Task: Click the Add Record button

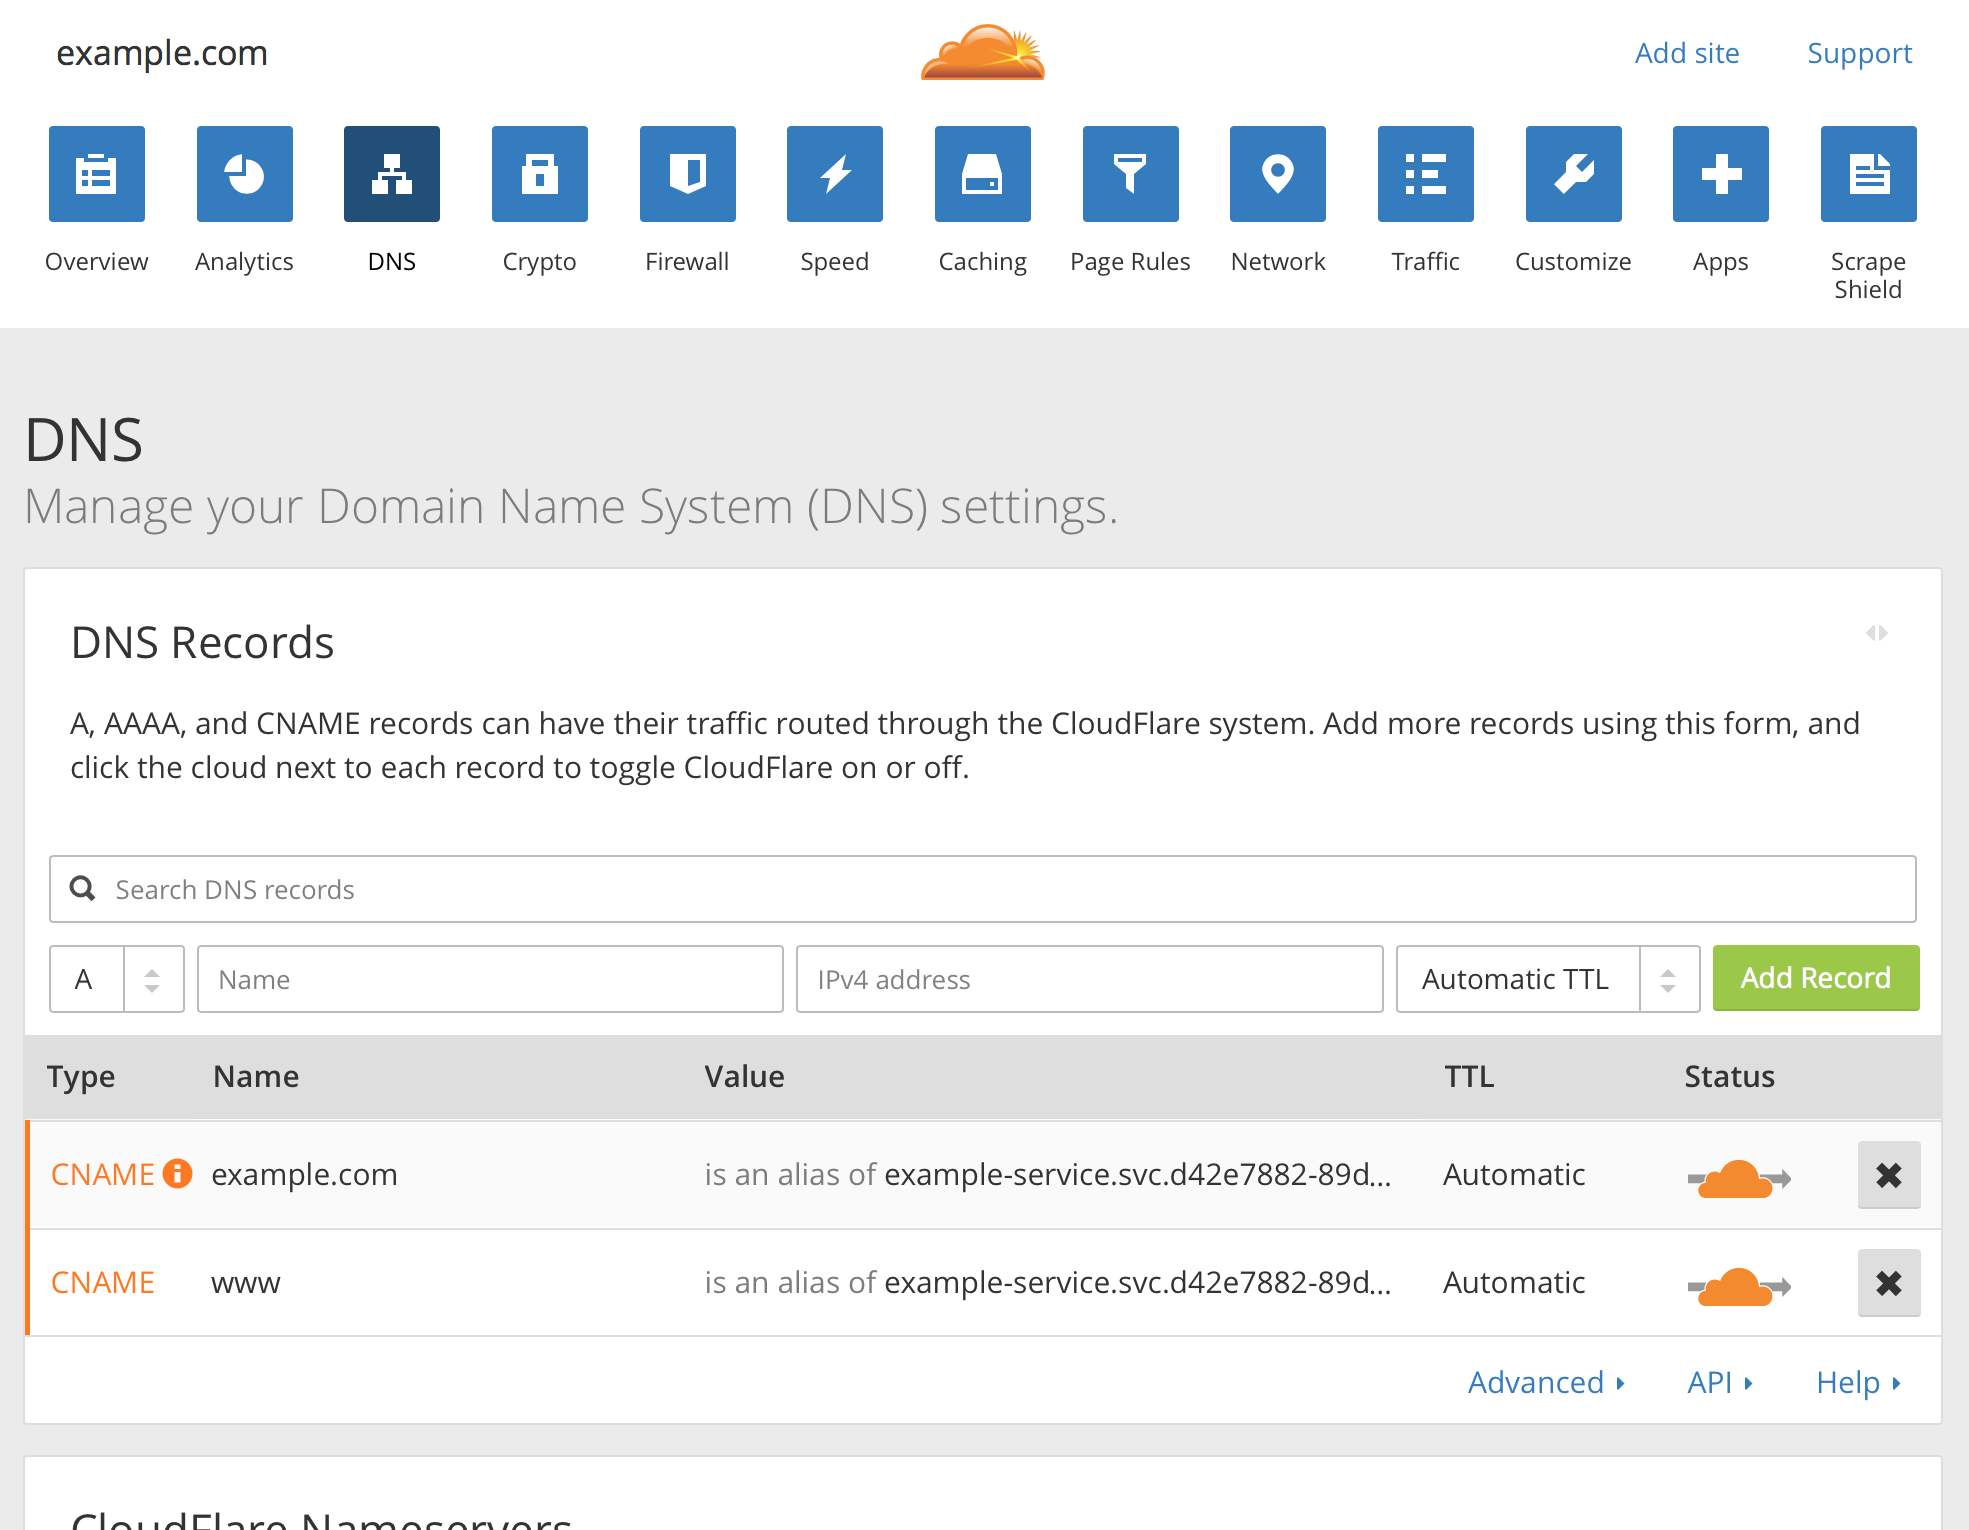Action: click(1816, 978)
